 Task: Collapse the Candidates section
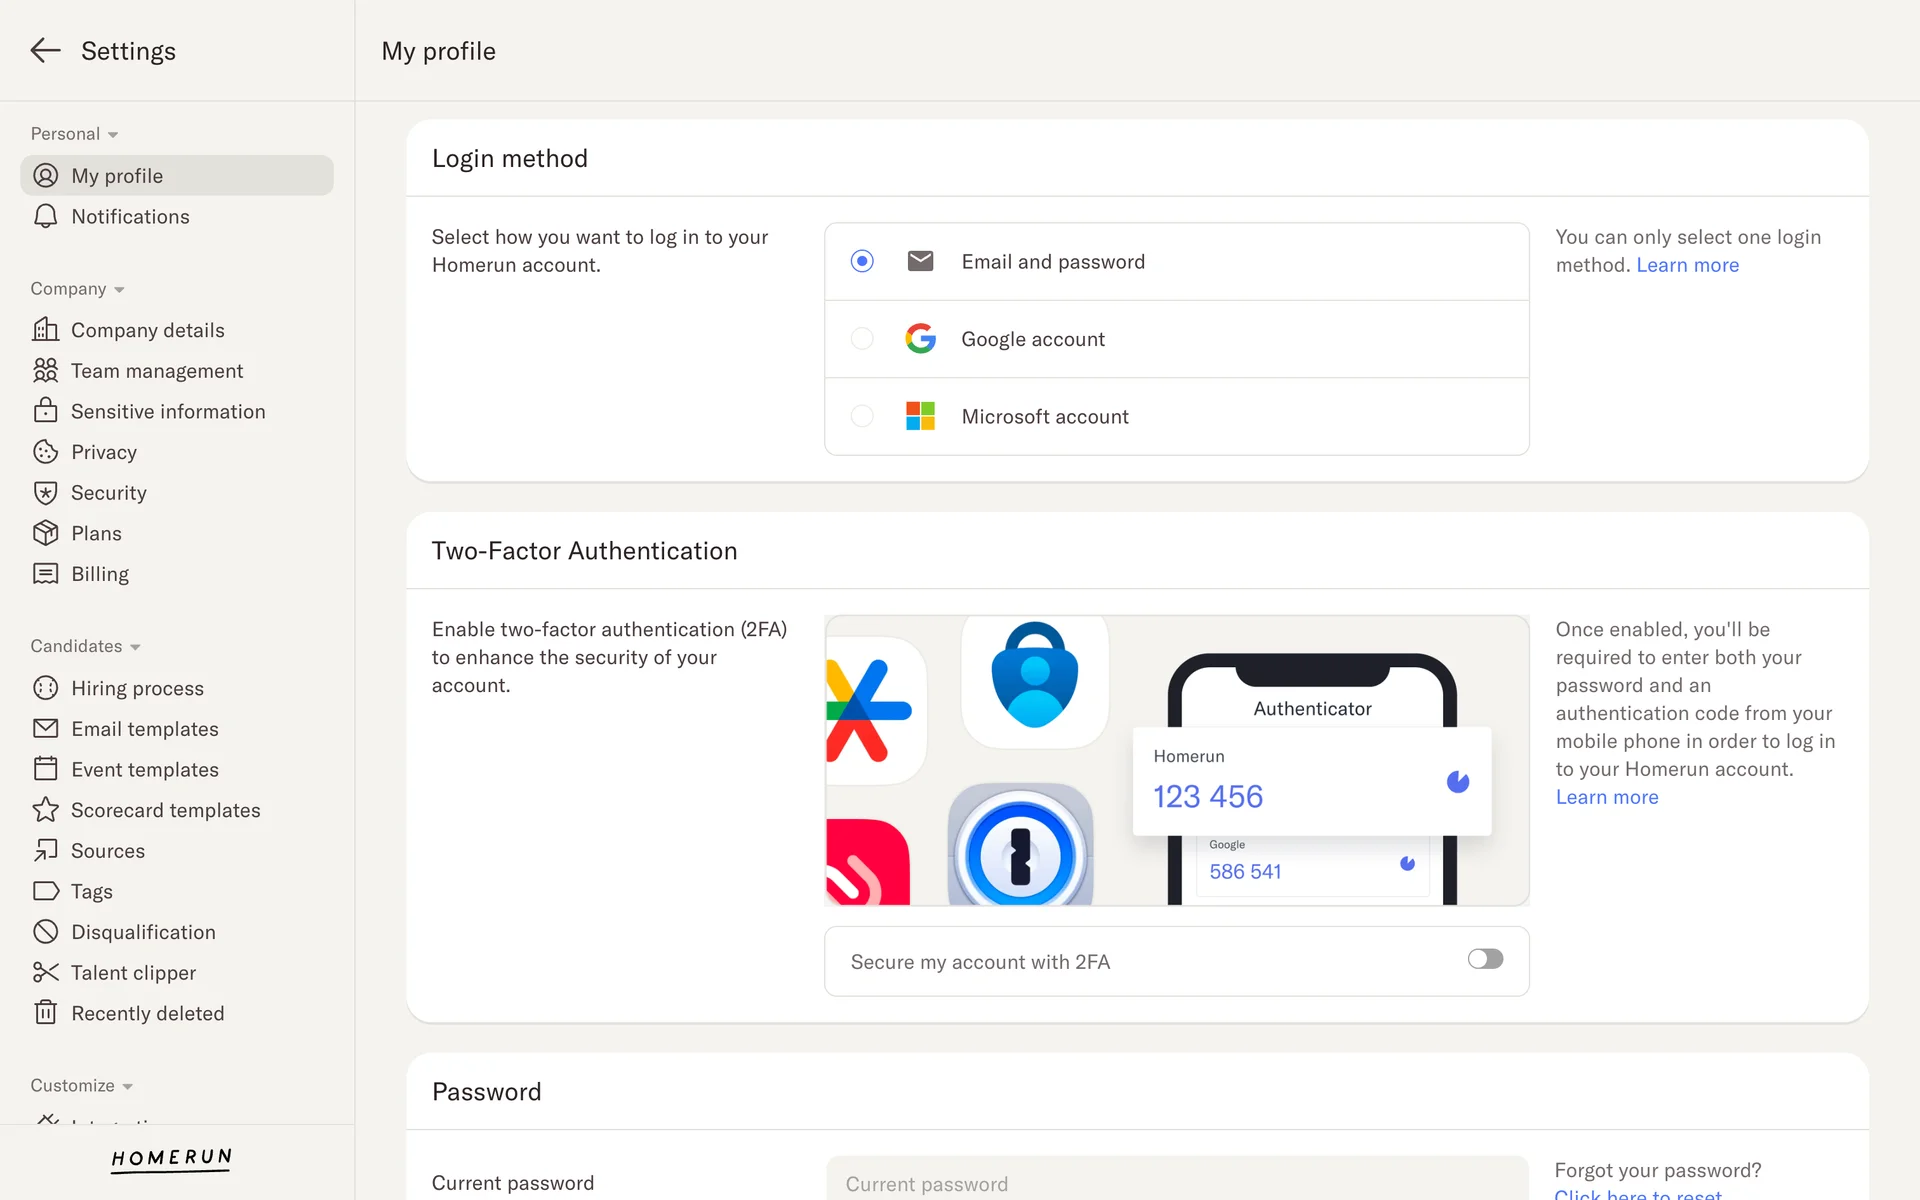pyautogui.click(x=135, y=647)
